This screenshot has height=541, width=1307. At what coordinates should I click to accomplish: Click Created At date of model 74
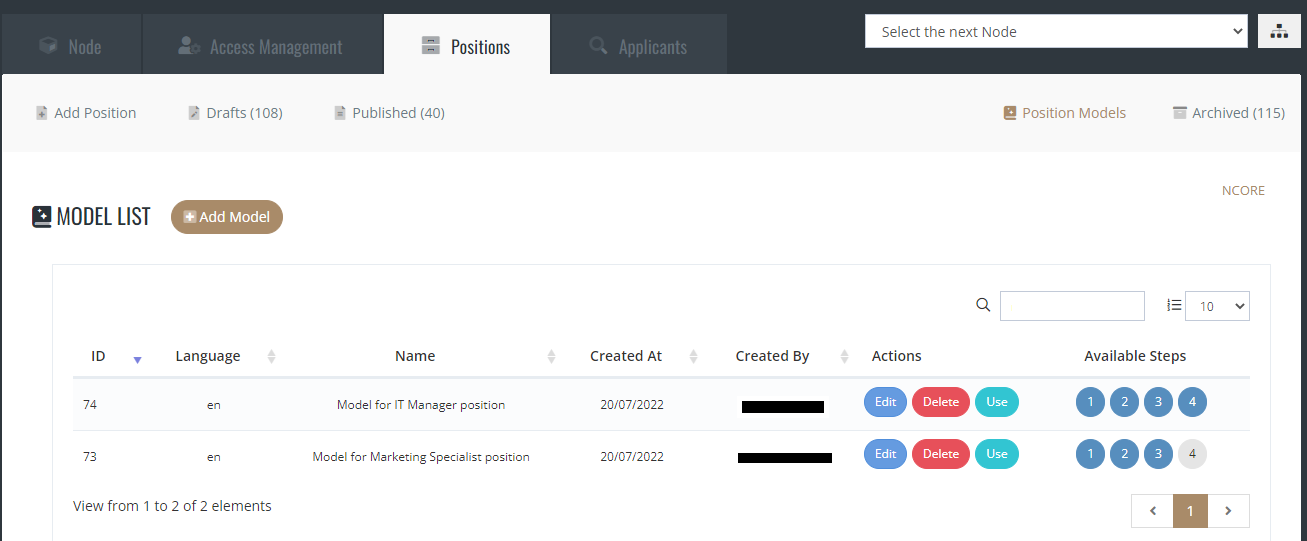click(x=632, y=405)
